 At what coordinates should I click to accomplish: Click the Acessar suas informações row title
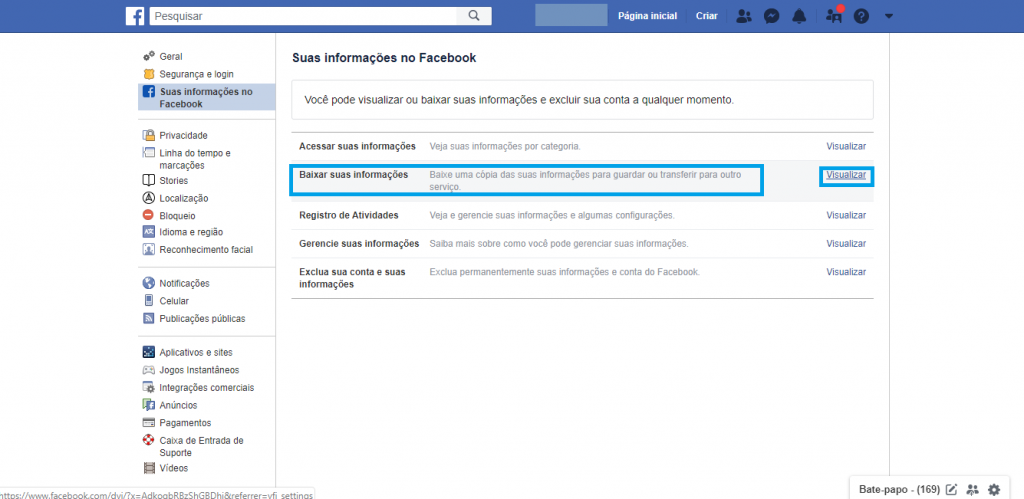coord(357,146)
